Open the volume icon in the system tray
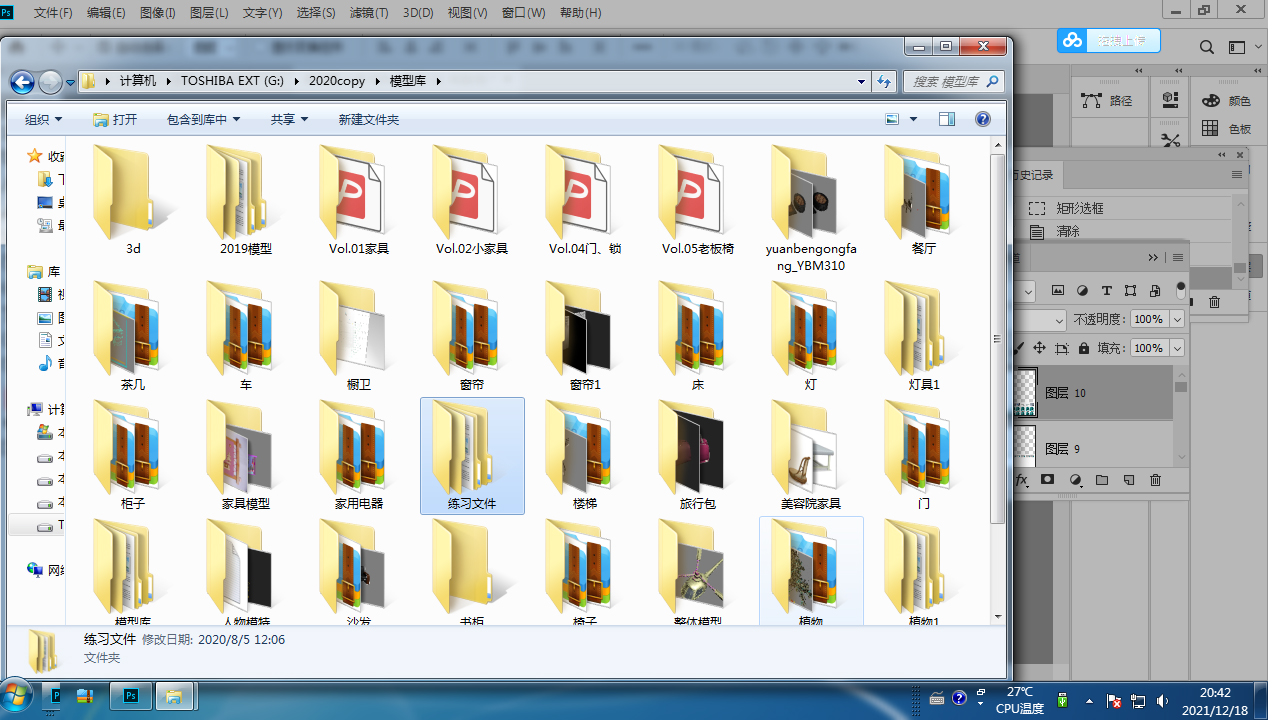Screen dimensions: 1280x720 click(x=1160, y=700)
